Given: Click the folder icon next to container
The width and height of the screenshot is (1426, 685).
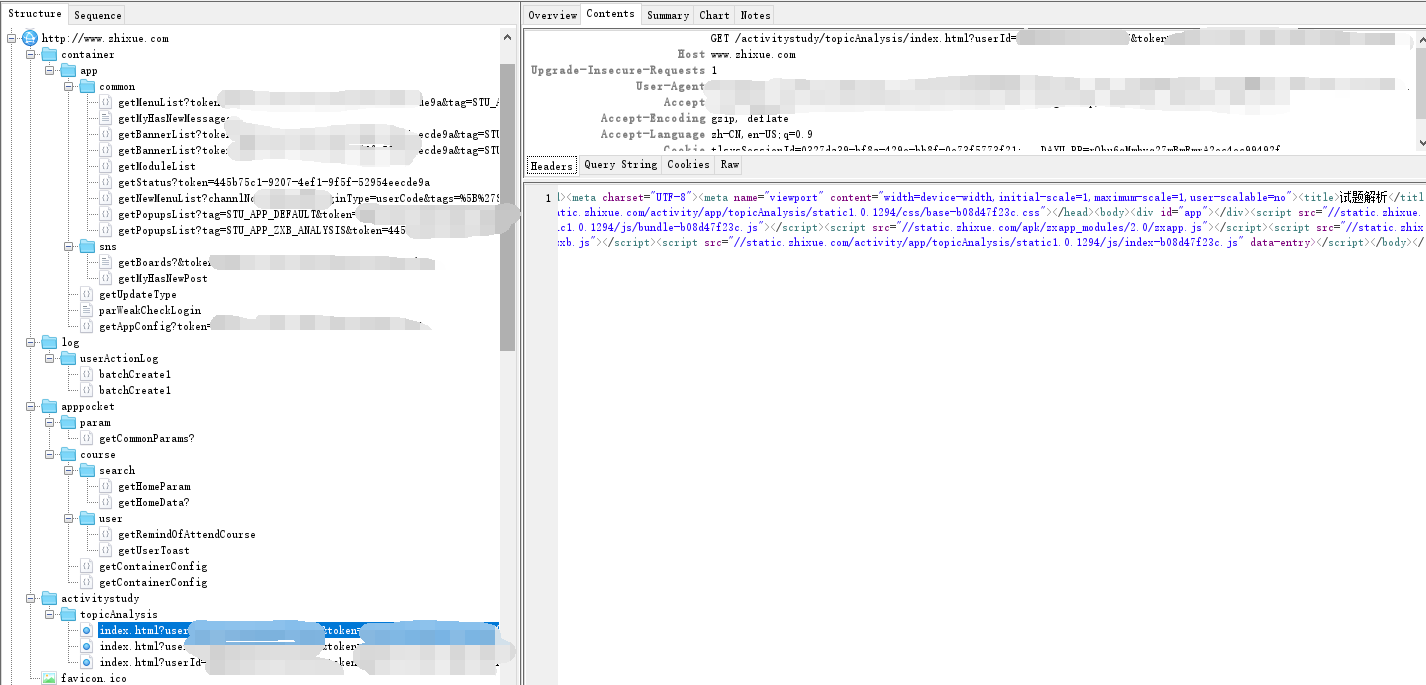Looking at the screenshot, I should pyautogui.click(x=49, y=54).
